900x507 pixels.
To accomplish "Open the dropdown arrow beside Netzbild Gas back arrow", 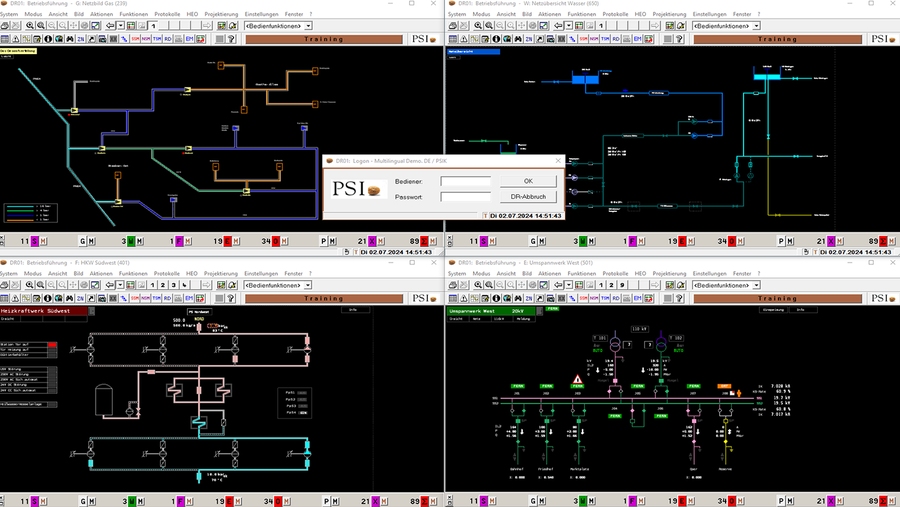I will [x=120, y=25].
